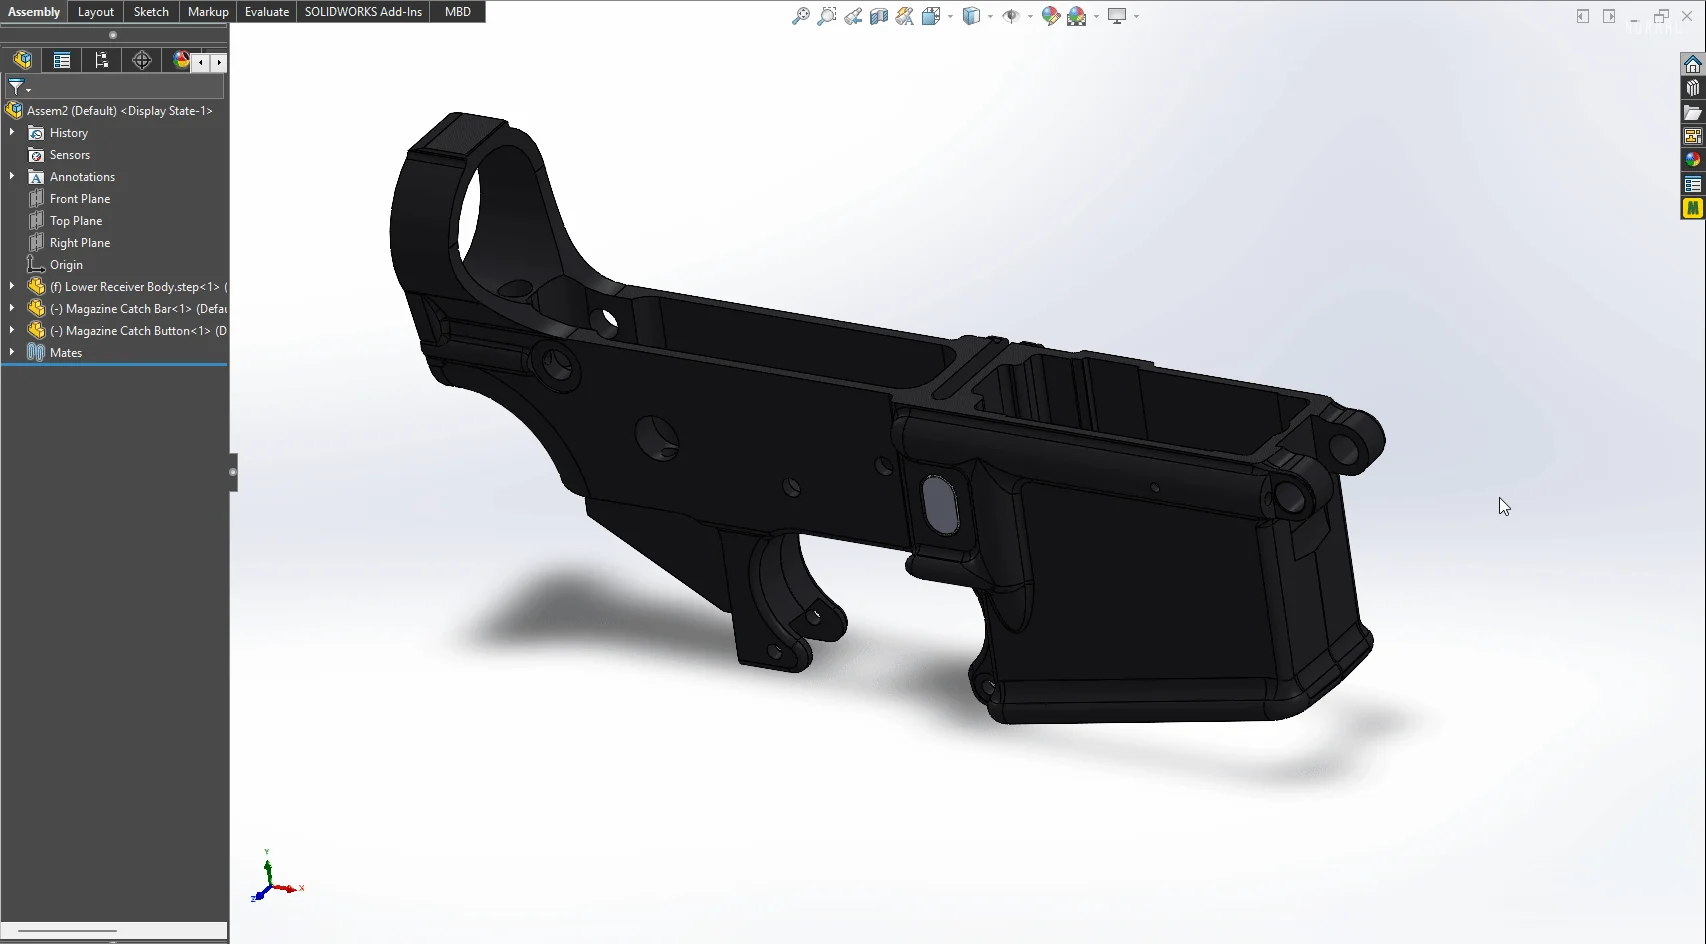Viewport: 1706px width, 944px height.
Task: Open the Design Library panel icon
Action: click(1692, 87)
